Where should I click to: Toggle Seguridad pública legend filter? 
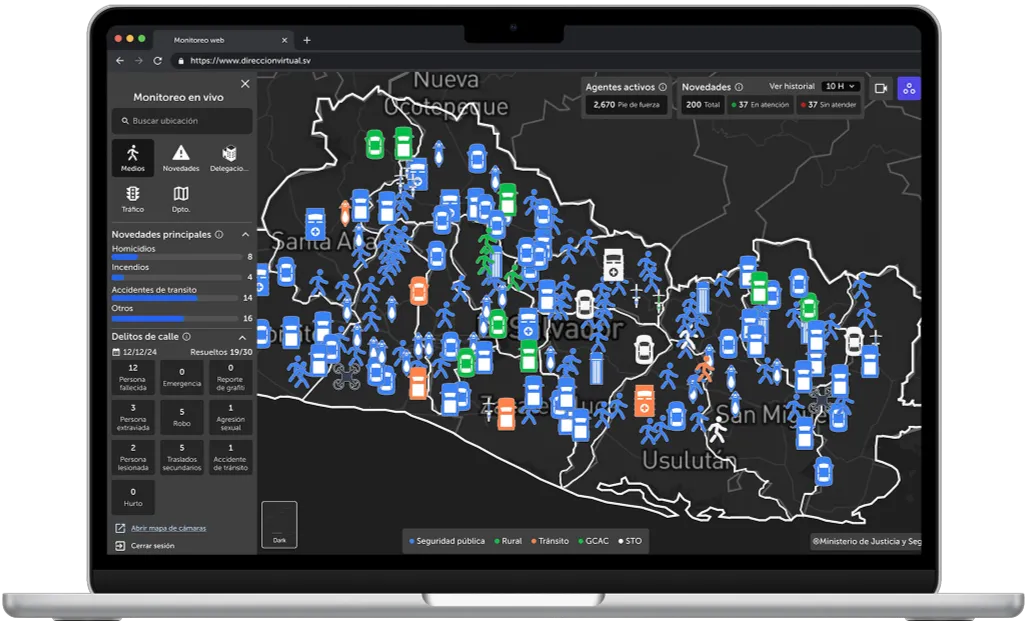click(447, 541)
